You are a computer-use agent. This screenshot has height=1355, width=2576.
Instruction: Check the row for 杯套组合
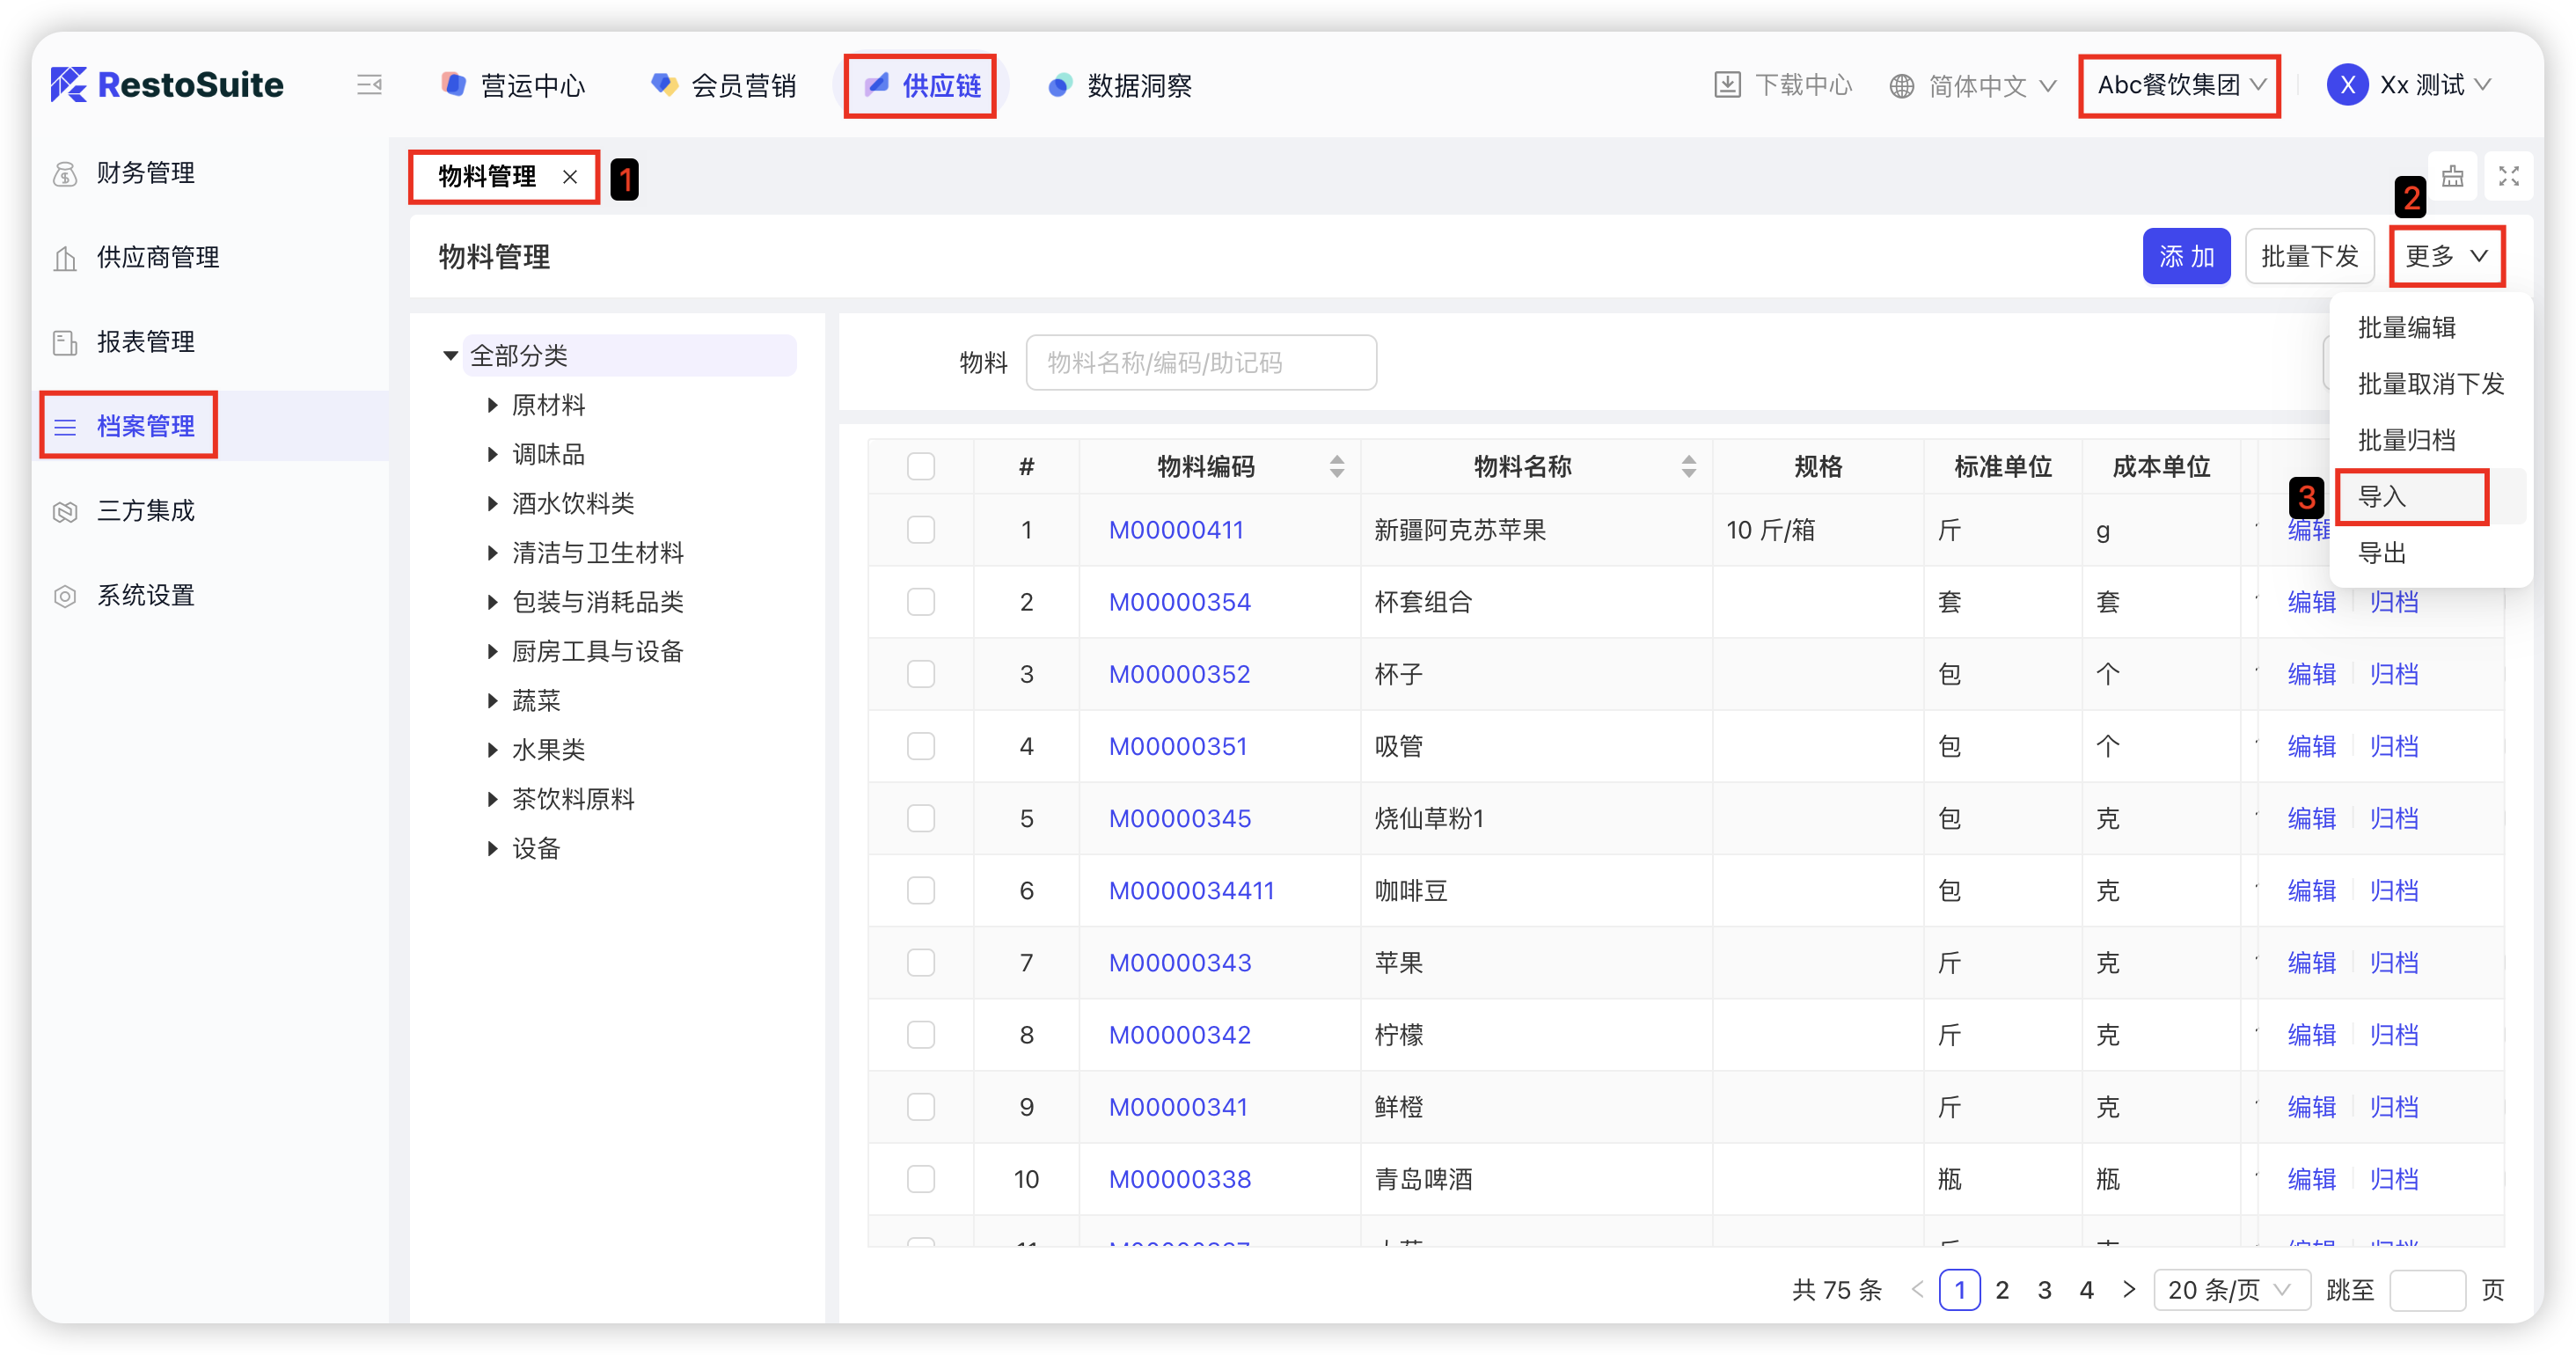(920, 602)
